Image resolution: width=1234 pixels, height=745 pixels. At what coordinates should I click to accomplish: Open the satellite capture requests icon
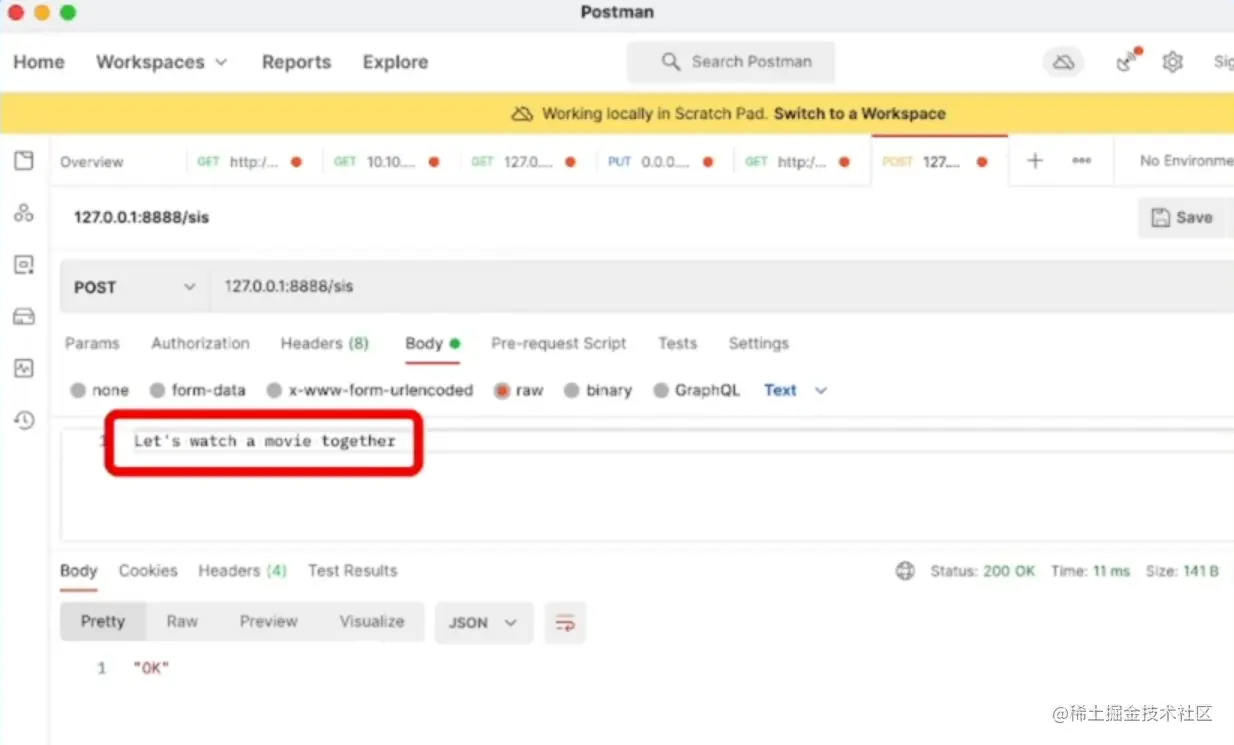click(x=1127, y=61)
